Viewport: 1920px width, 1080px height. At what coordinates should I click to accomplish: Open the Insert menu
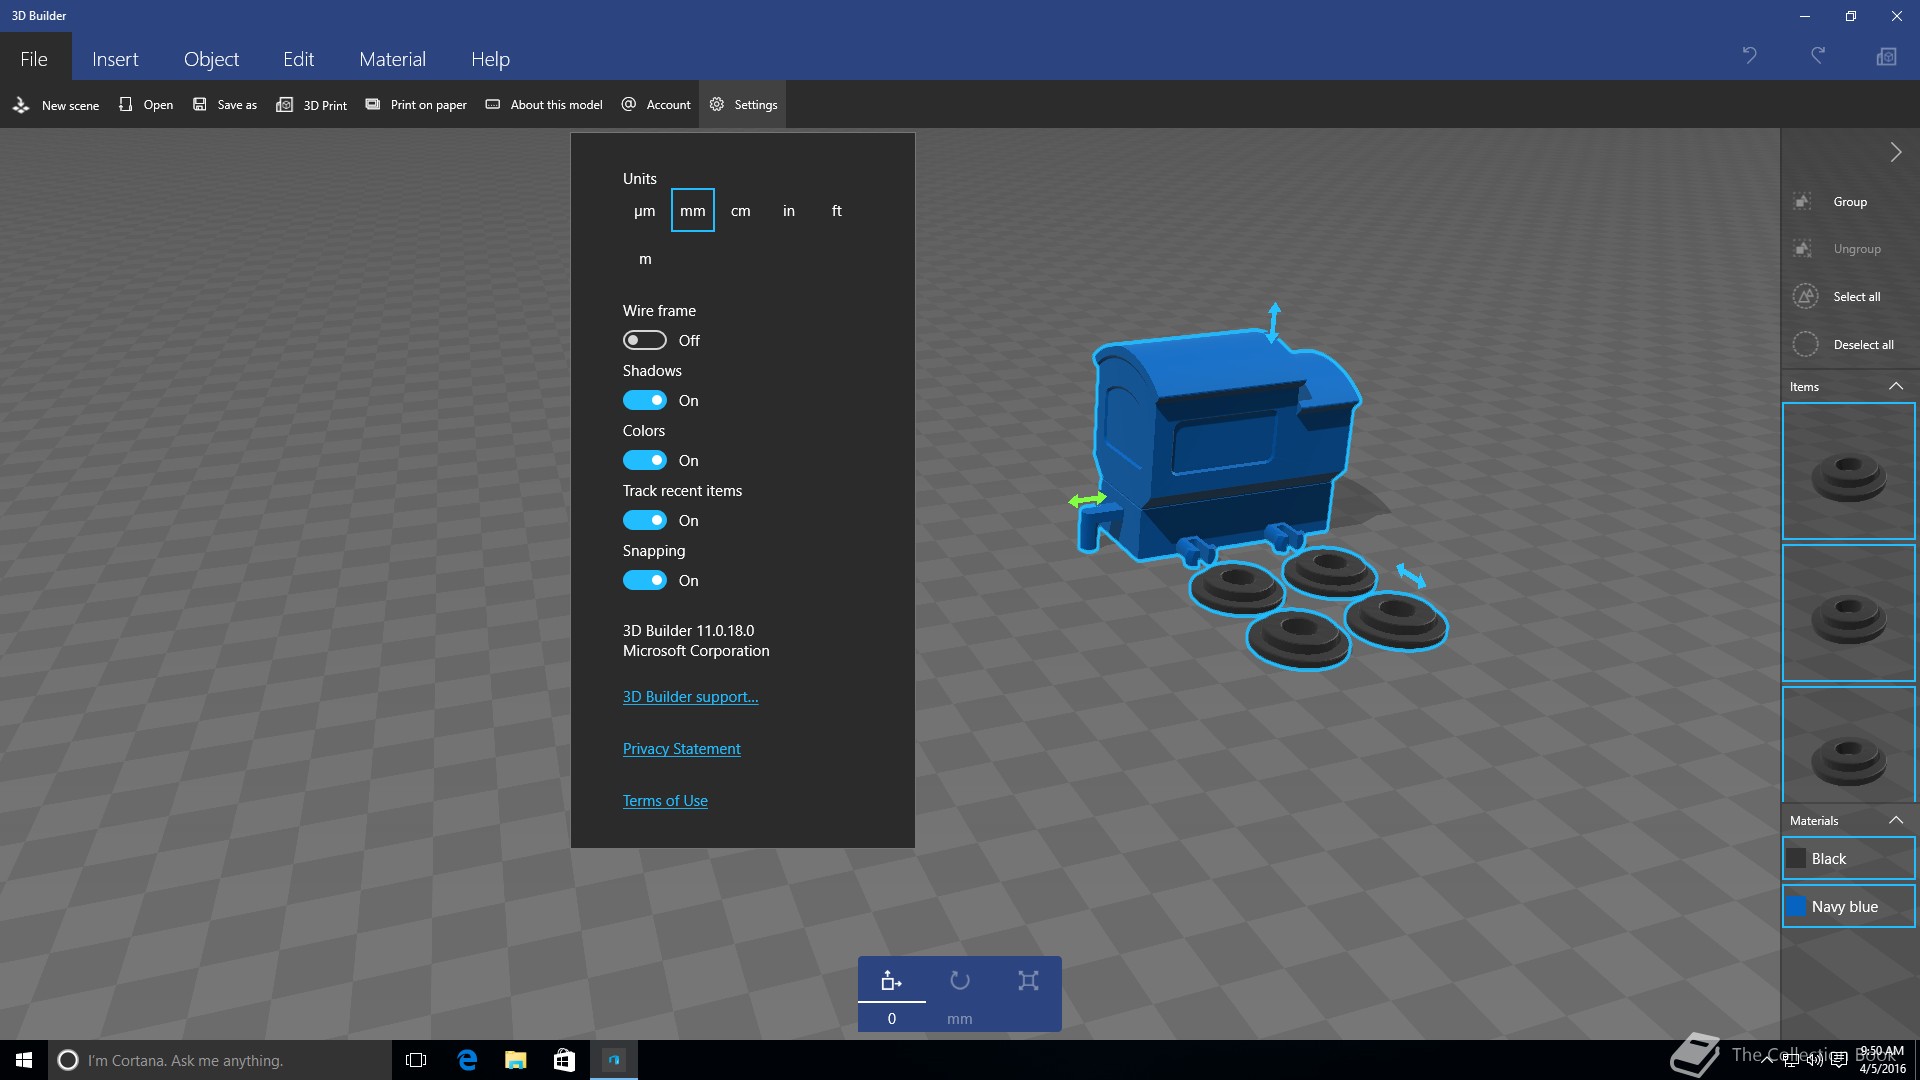(115, 59)
